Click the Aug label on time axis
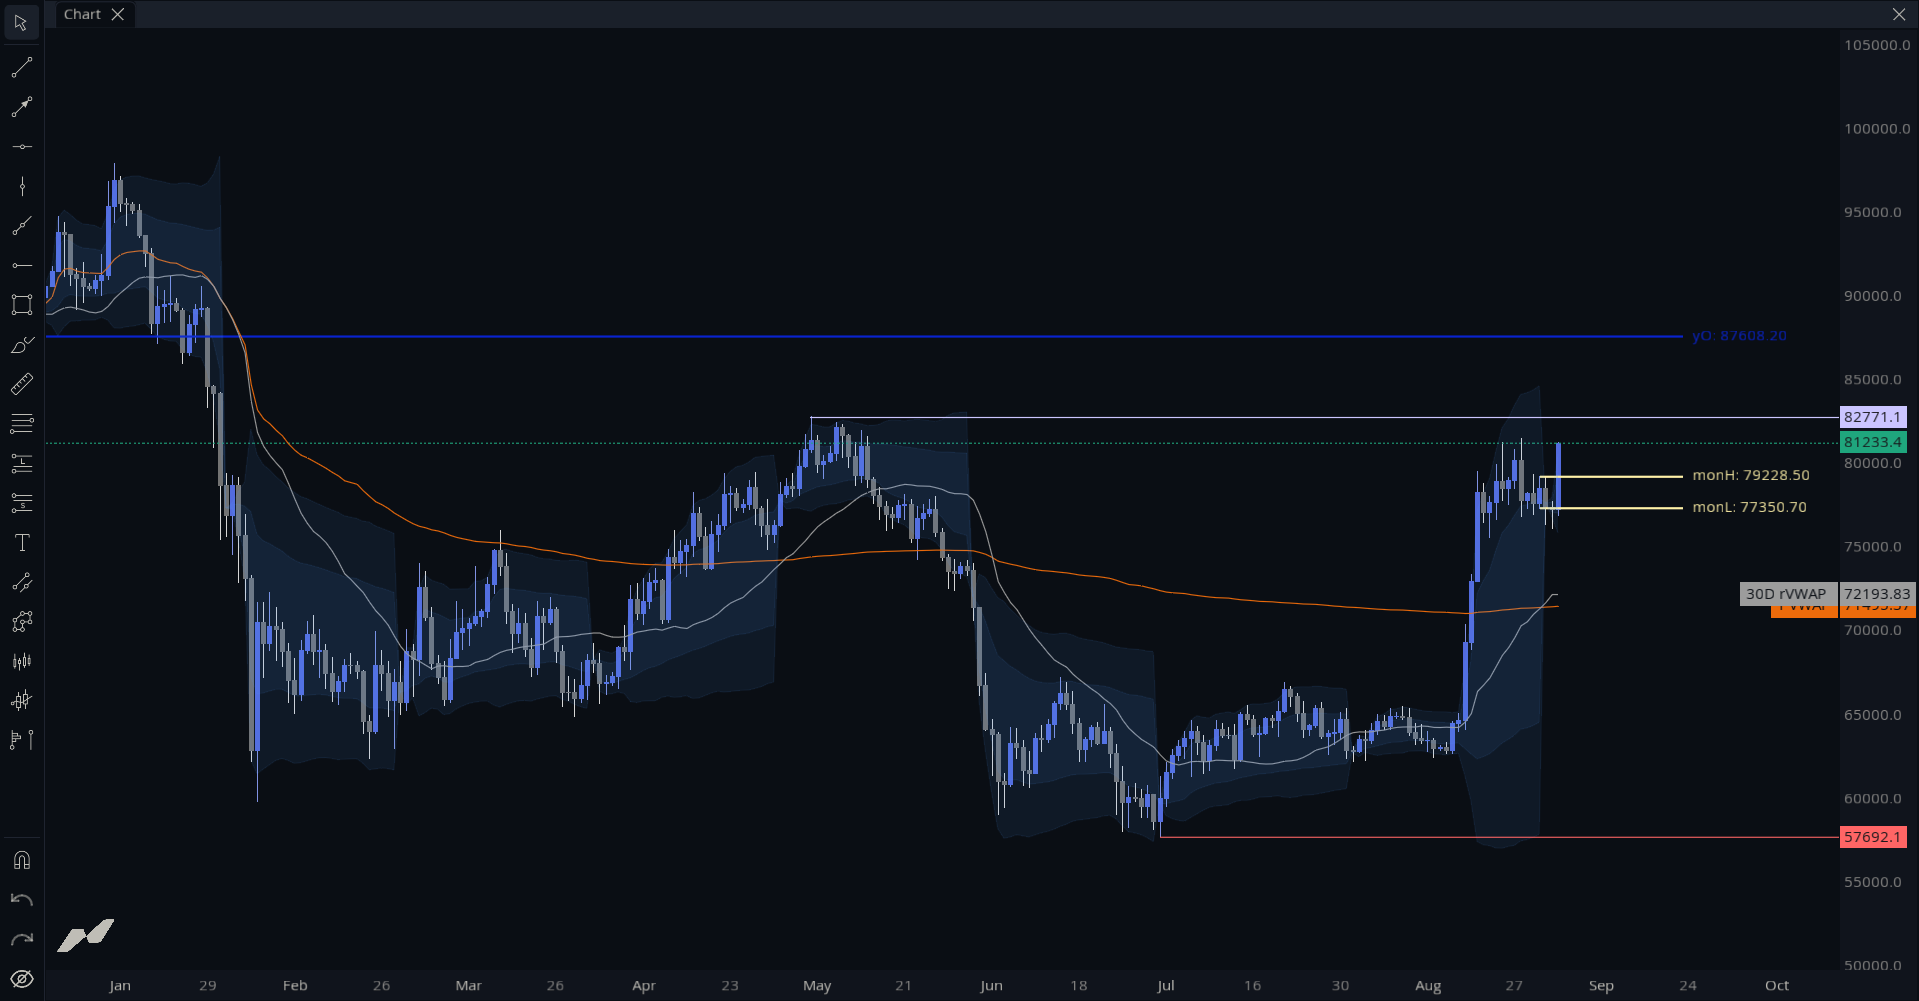 click(1428, 986)
